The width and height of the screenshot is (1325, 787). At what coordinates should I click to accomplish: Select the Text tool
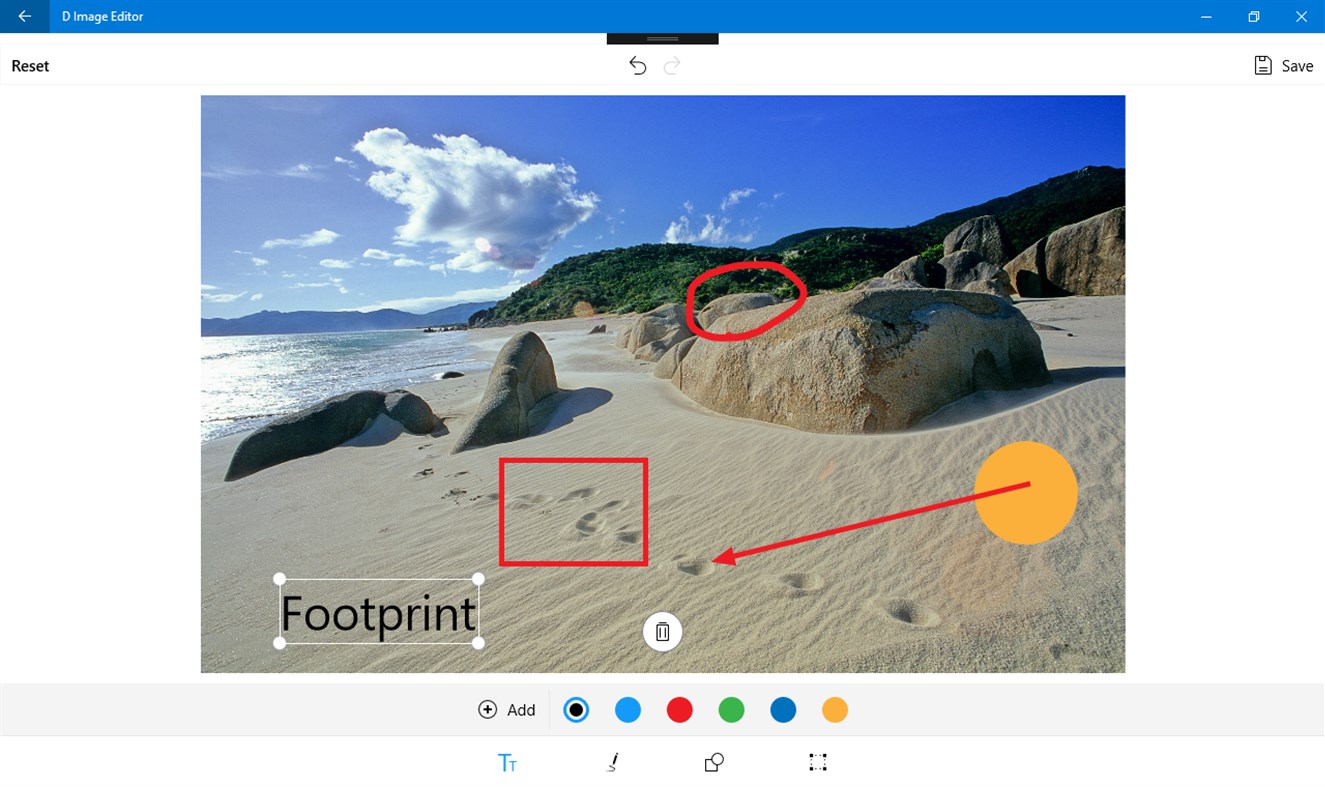(508, 762)
